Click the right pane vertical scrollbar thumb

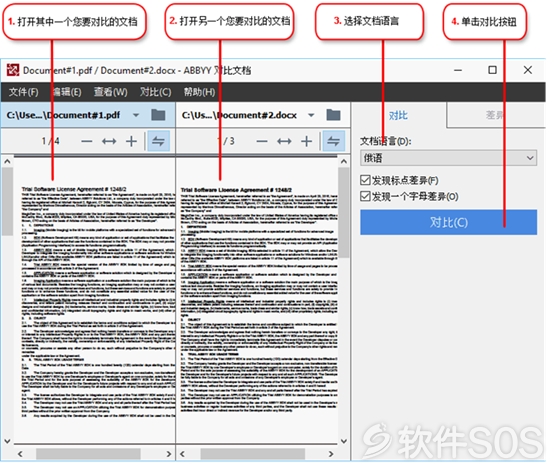343,212
